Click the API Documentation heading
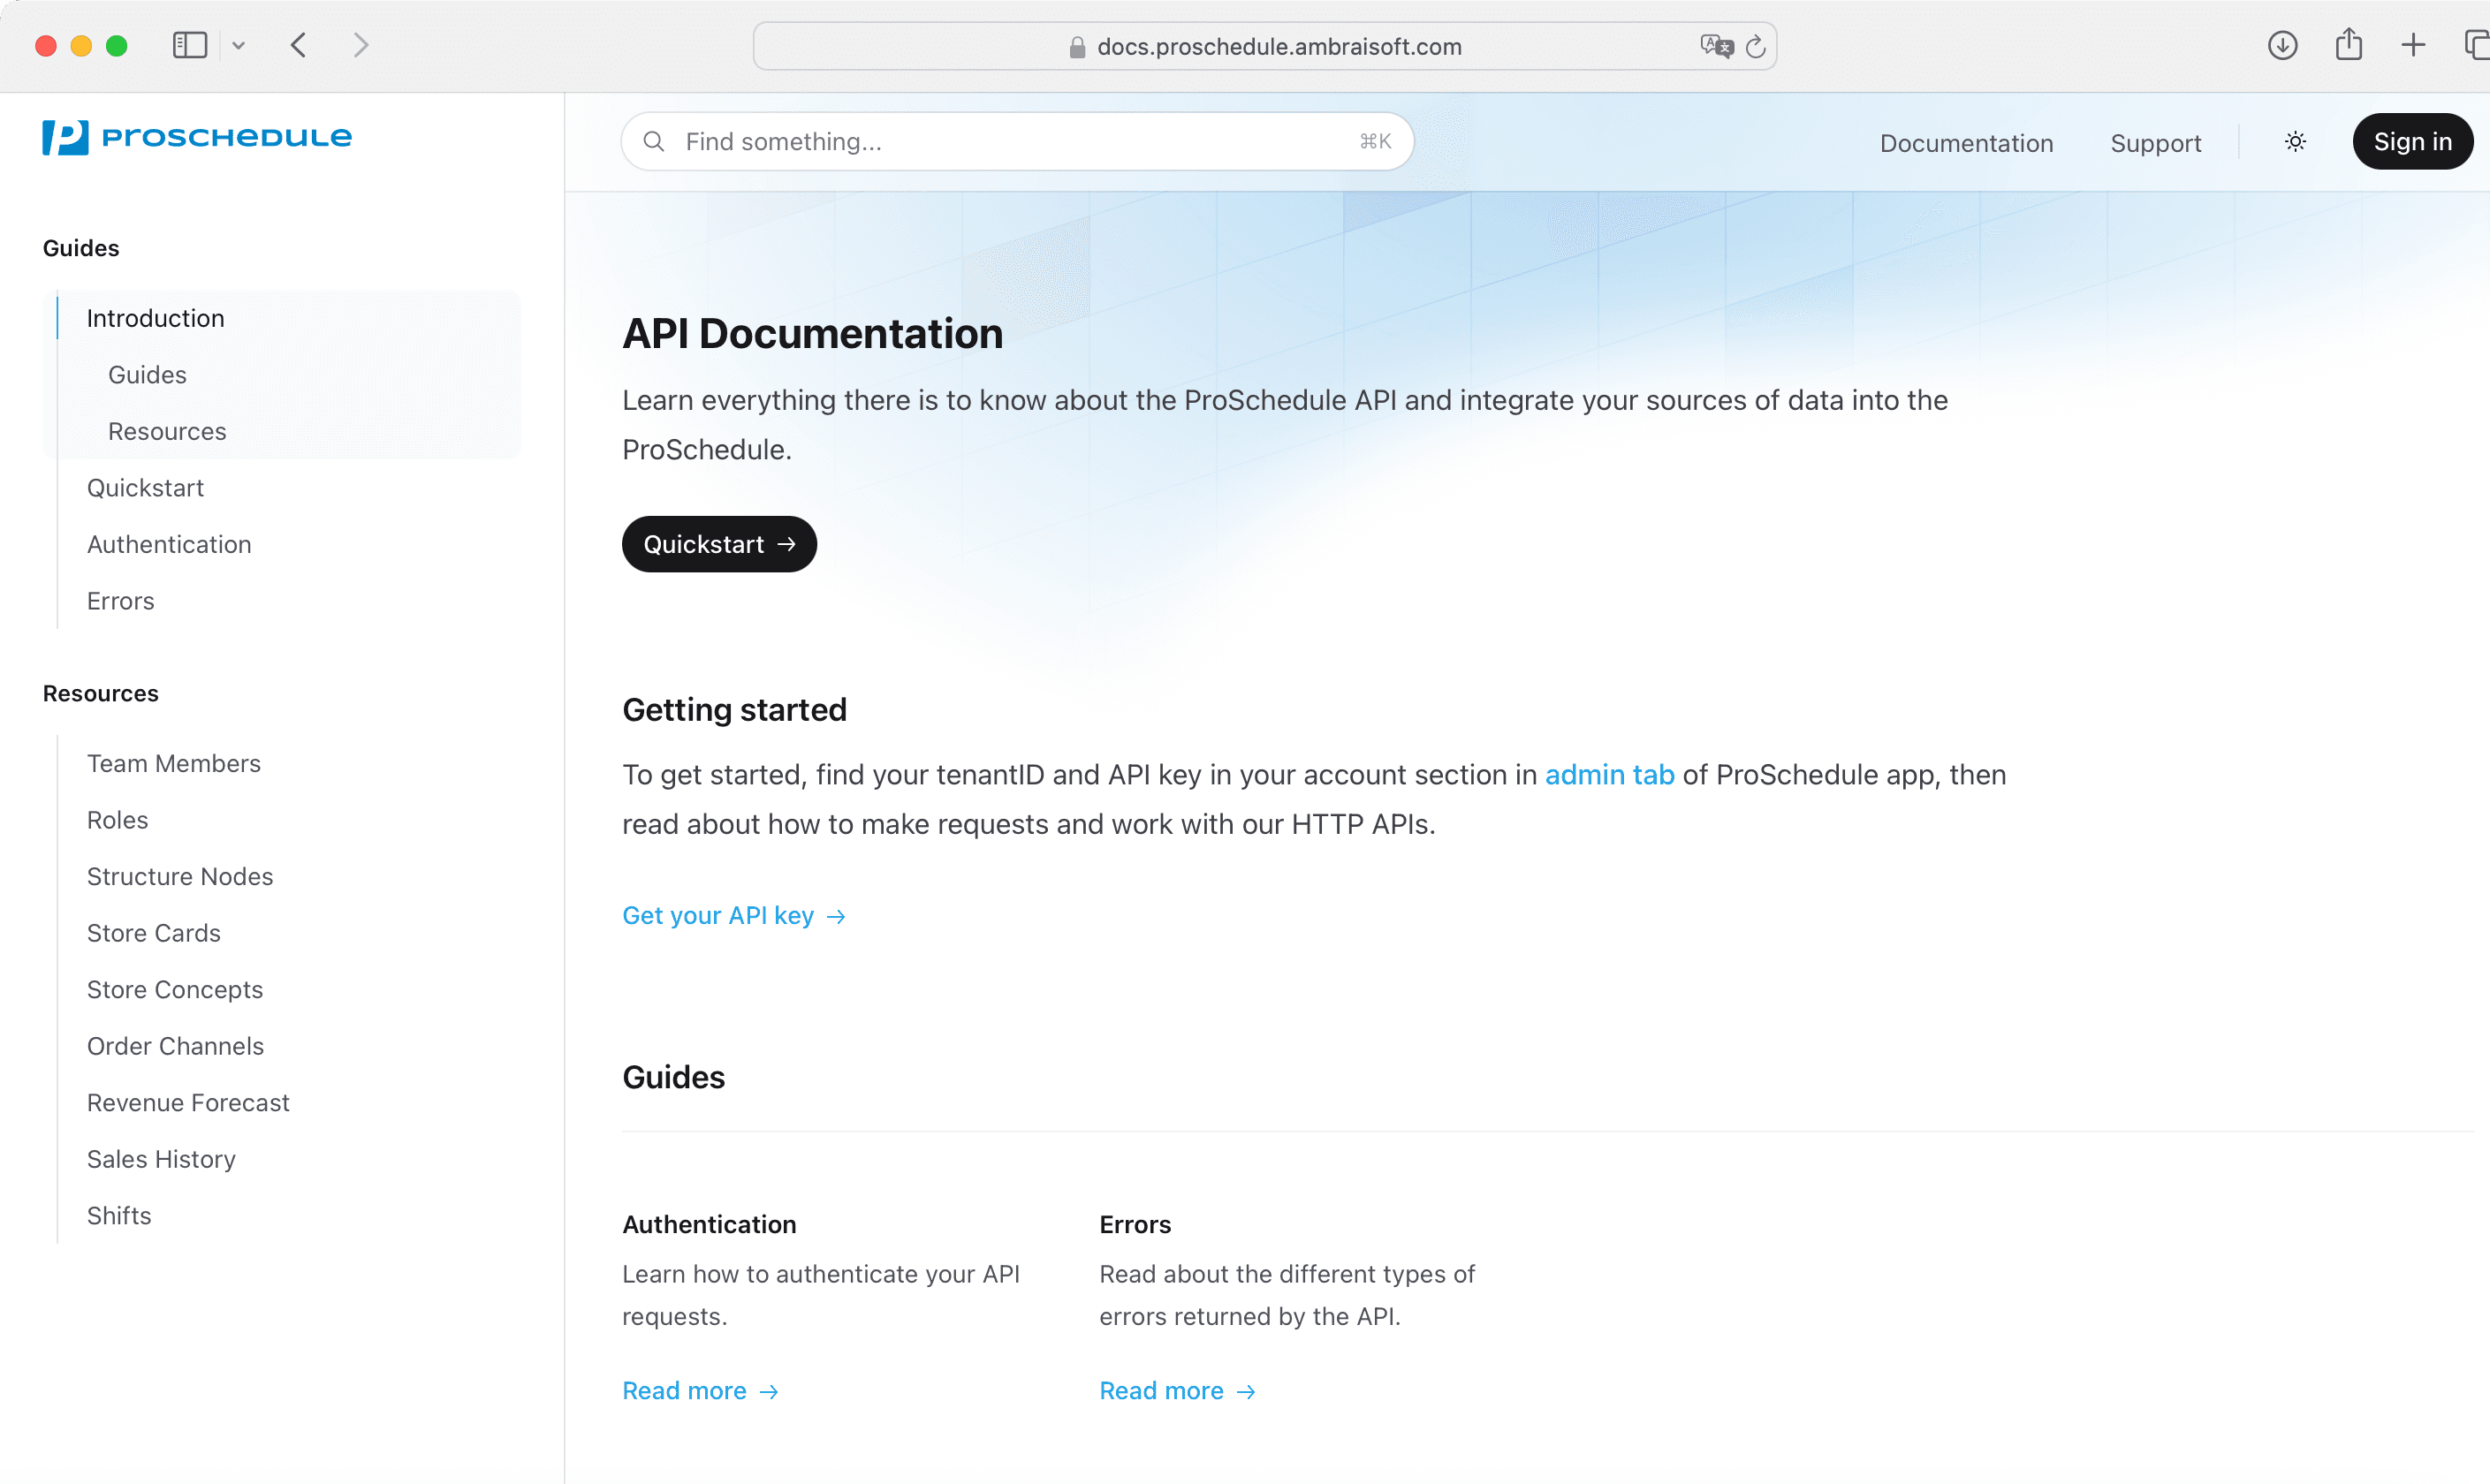The width and height of the screenshot is (2490, 1484). [812, 333]
